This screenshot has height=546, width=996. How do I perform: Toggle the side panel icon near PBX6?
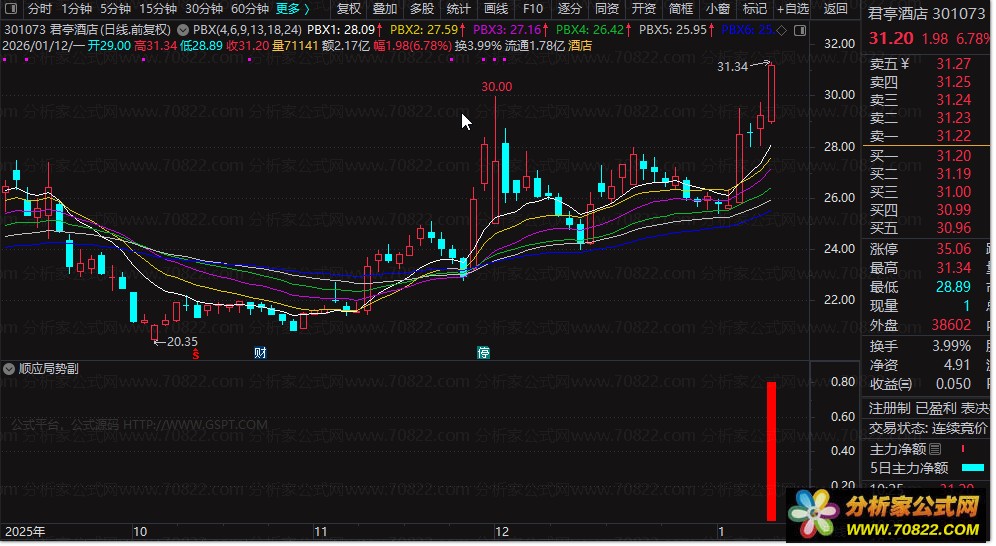800,30
